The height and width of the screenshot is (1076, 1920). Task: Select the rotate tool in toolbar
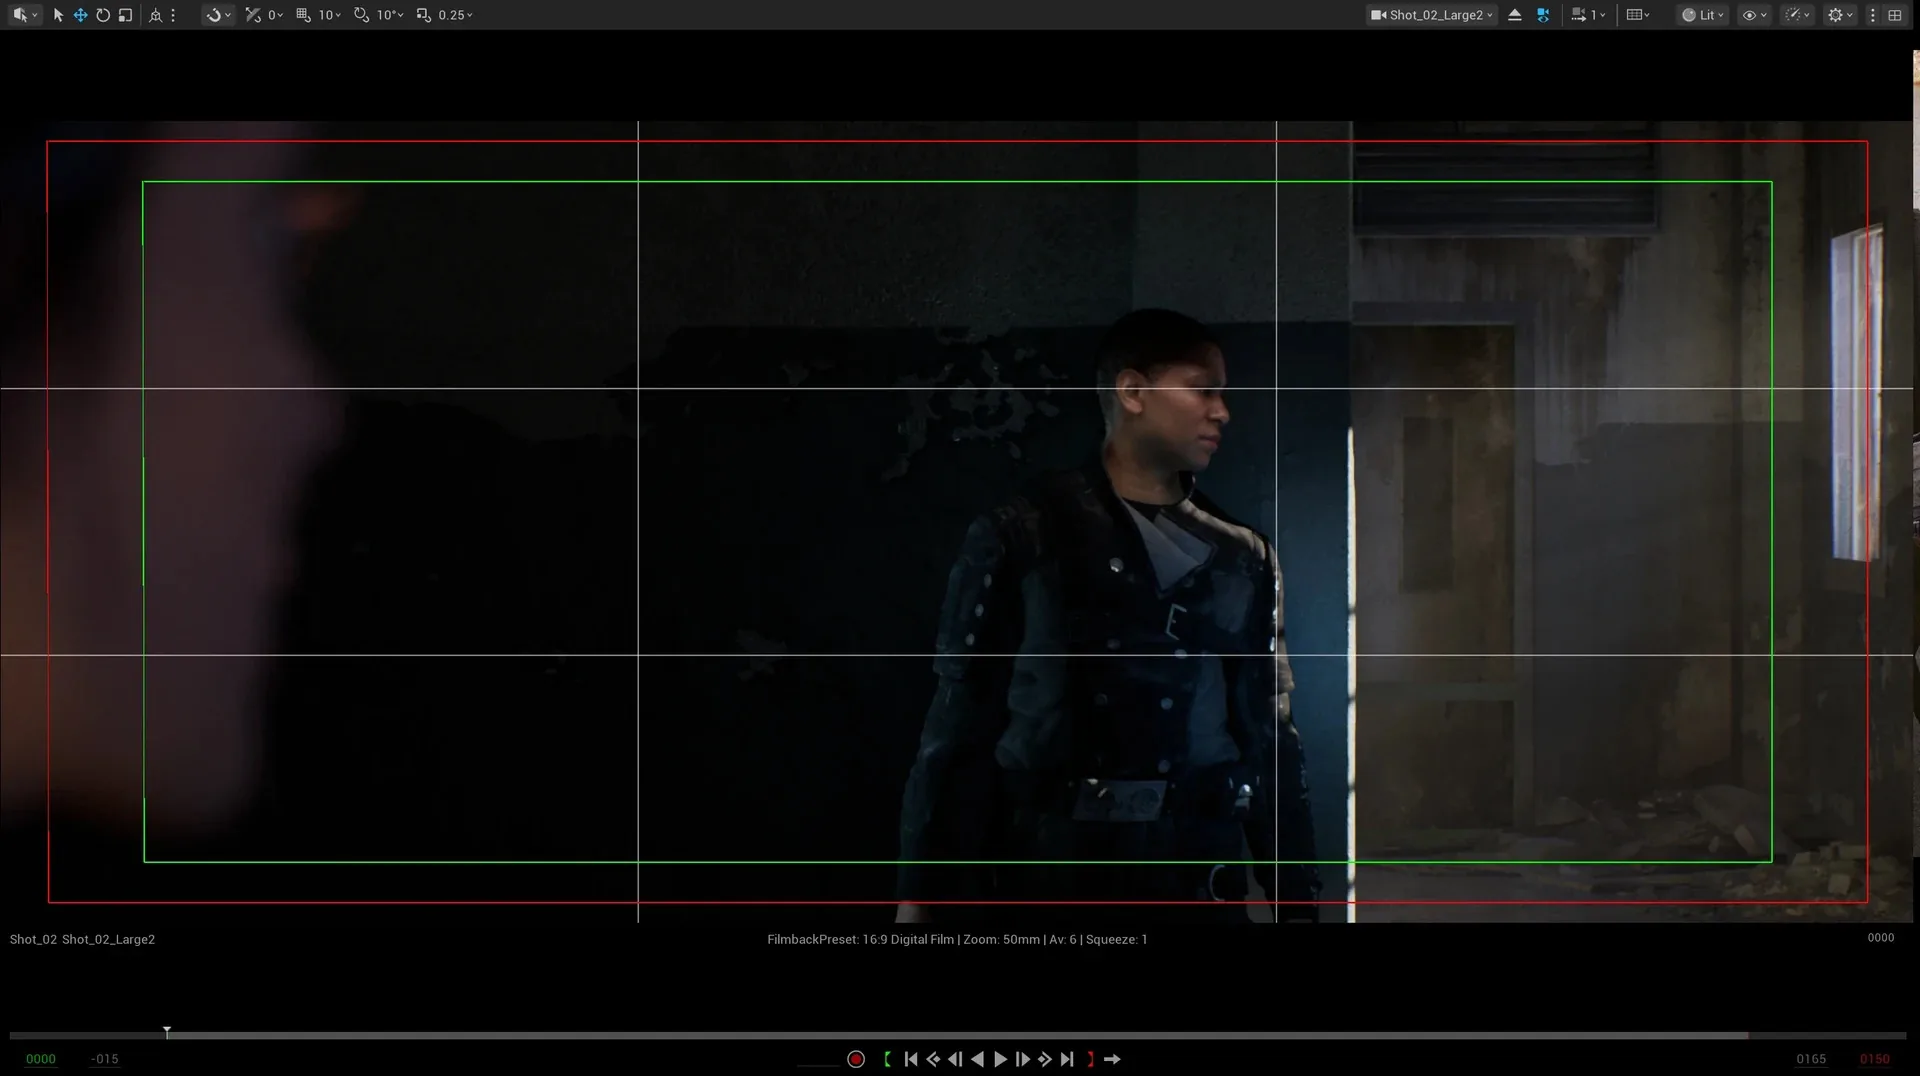click(x=103, y=15)
